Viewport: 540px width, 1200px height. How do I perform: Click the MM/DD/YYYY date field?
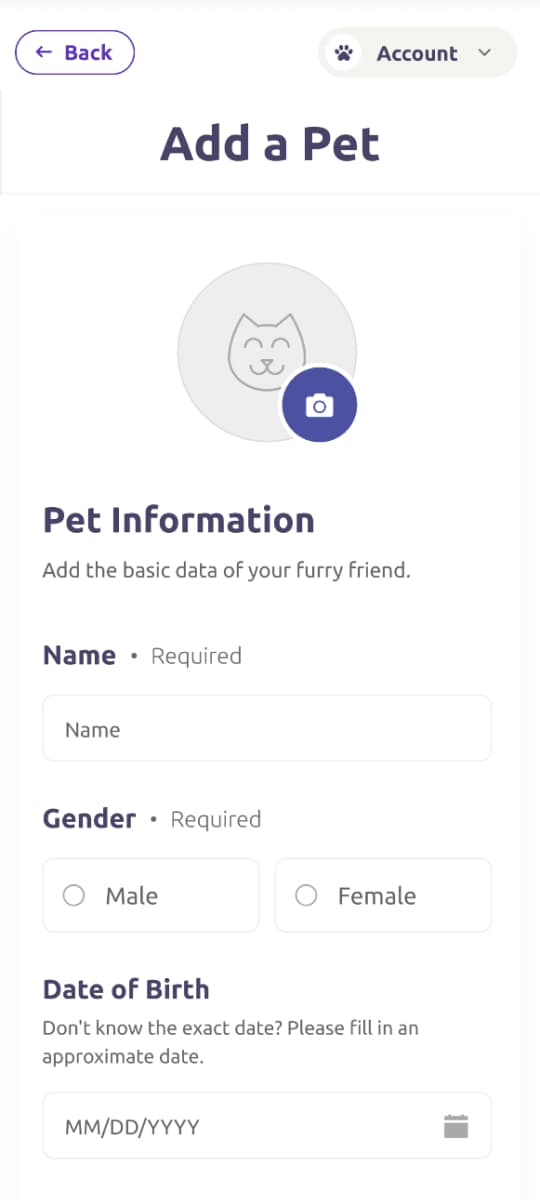[267, 1126]
